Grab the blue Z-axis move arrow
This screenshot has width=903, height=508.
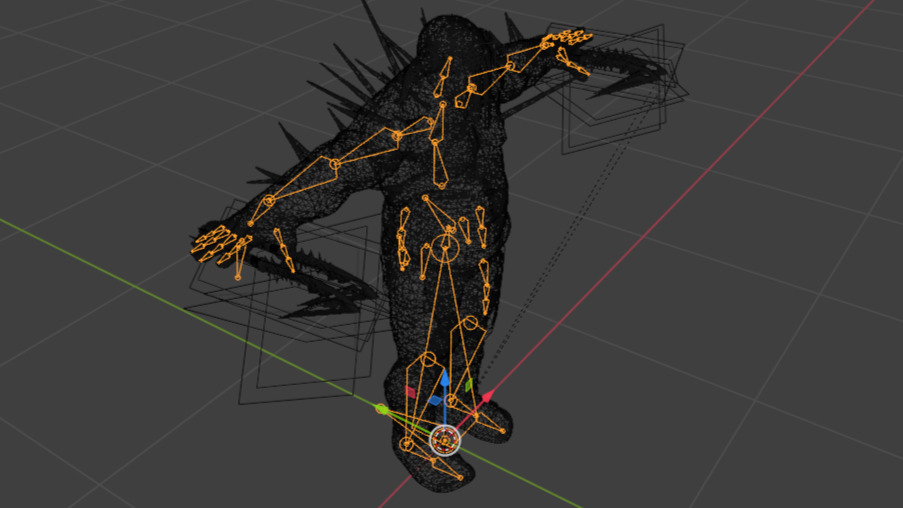(x=445, y=378)
